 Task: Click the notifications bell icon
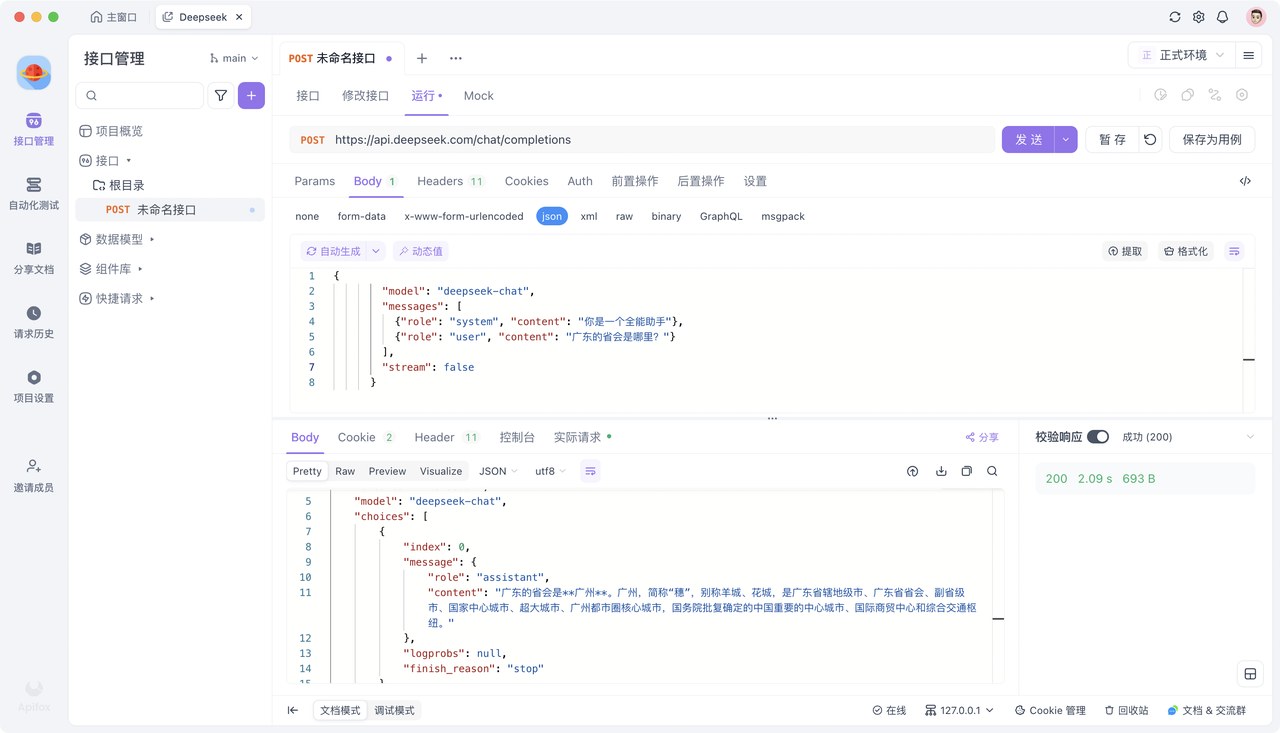point(1222,17)
